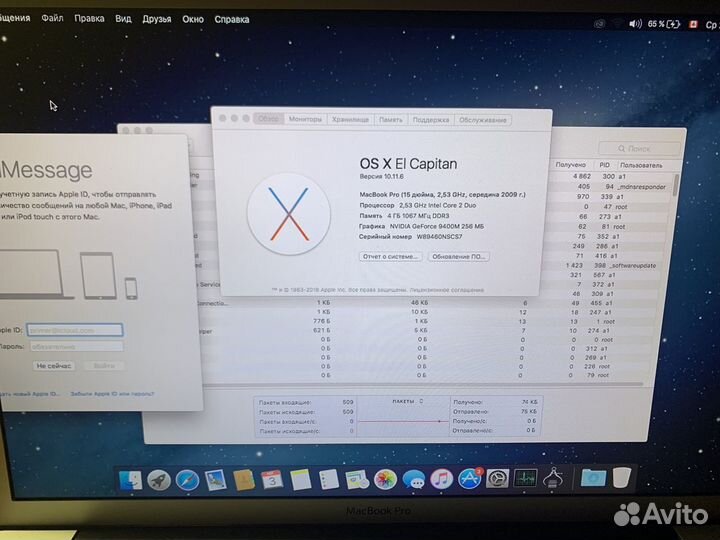Open iTunes music note icon in Dock
Viewport: 720px width, 540px height.
tap(441, 479)
